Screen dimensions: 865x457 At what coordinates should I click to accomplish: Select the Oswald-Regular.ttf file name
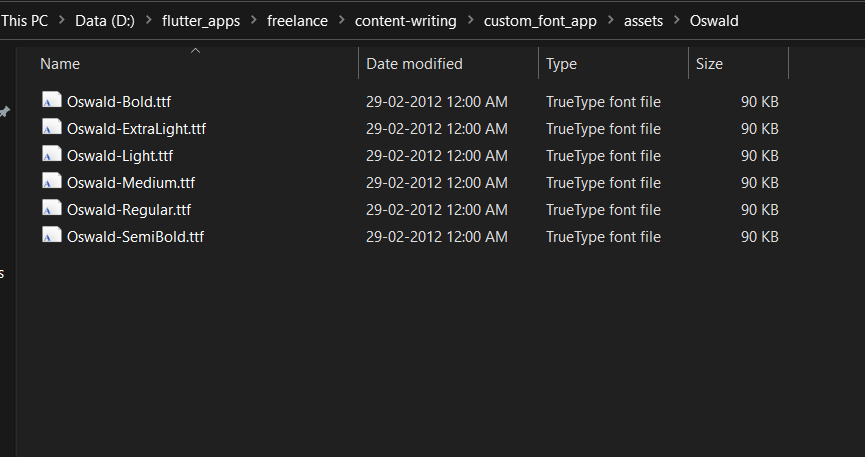[x=129, y=210]
